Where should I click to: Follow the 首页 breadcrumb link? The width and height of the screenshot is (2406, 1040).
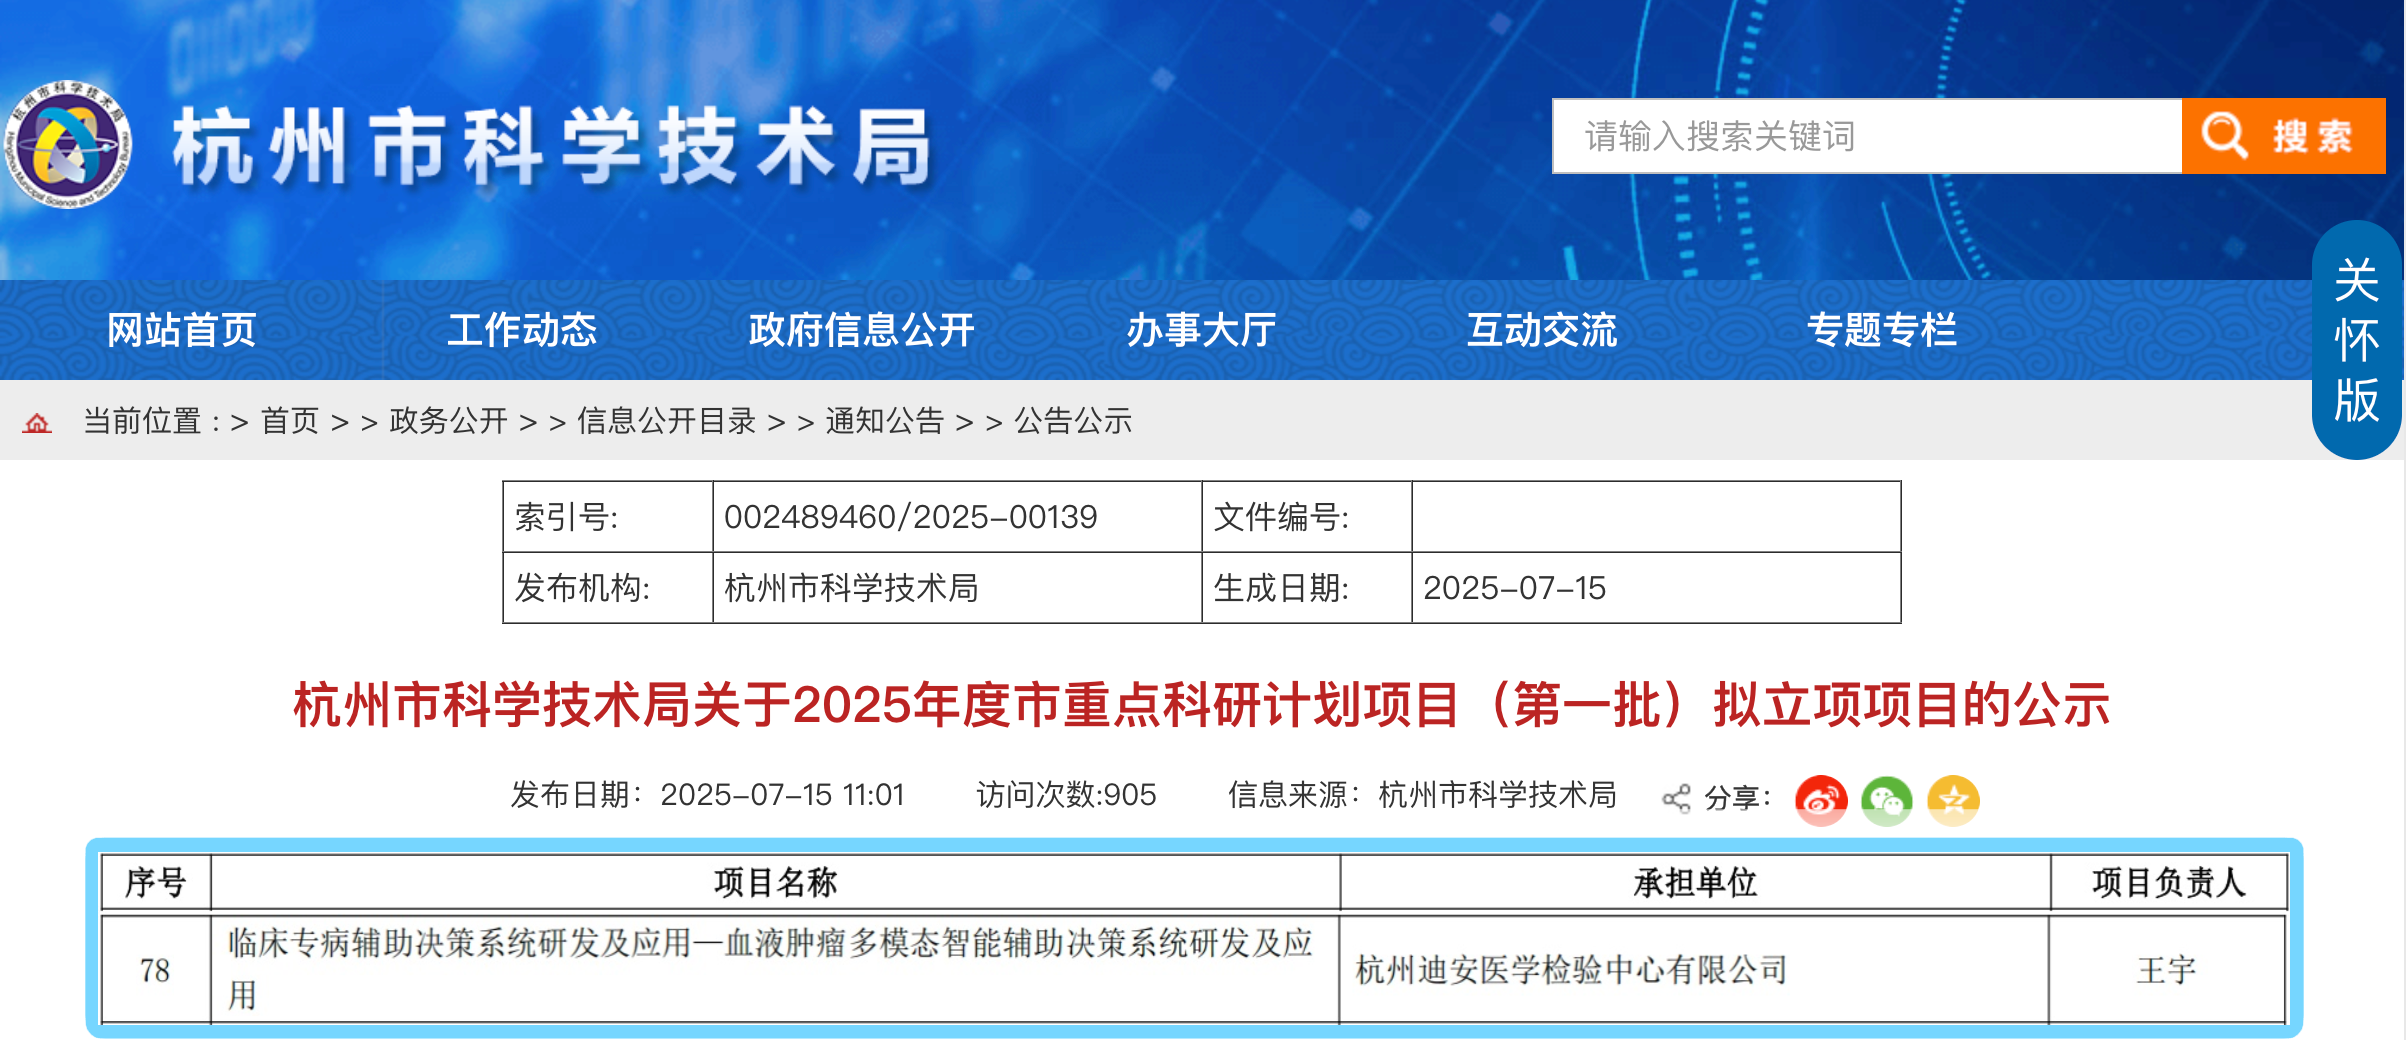pos(290,421)
